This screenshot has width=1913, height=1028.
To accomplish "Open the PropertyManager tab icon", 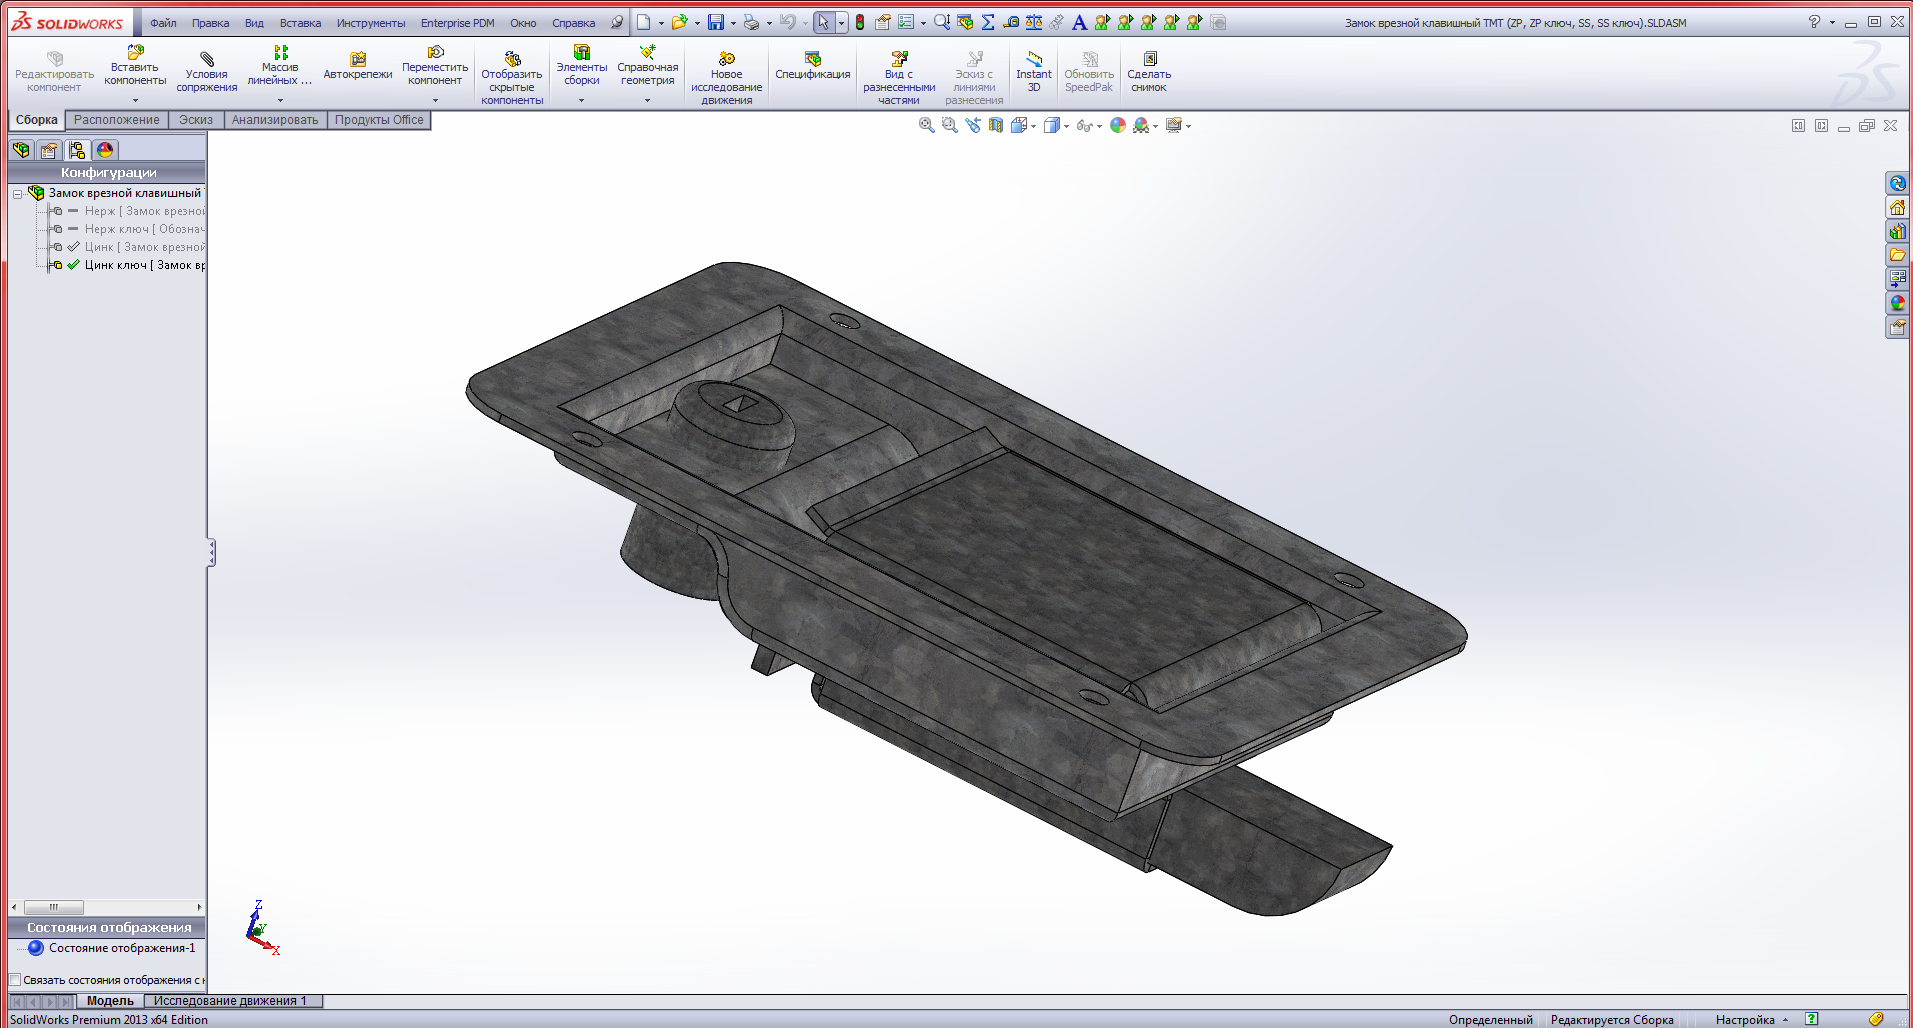I will coord(49,150).
